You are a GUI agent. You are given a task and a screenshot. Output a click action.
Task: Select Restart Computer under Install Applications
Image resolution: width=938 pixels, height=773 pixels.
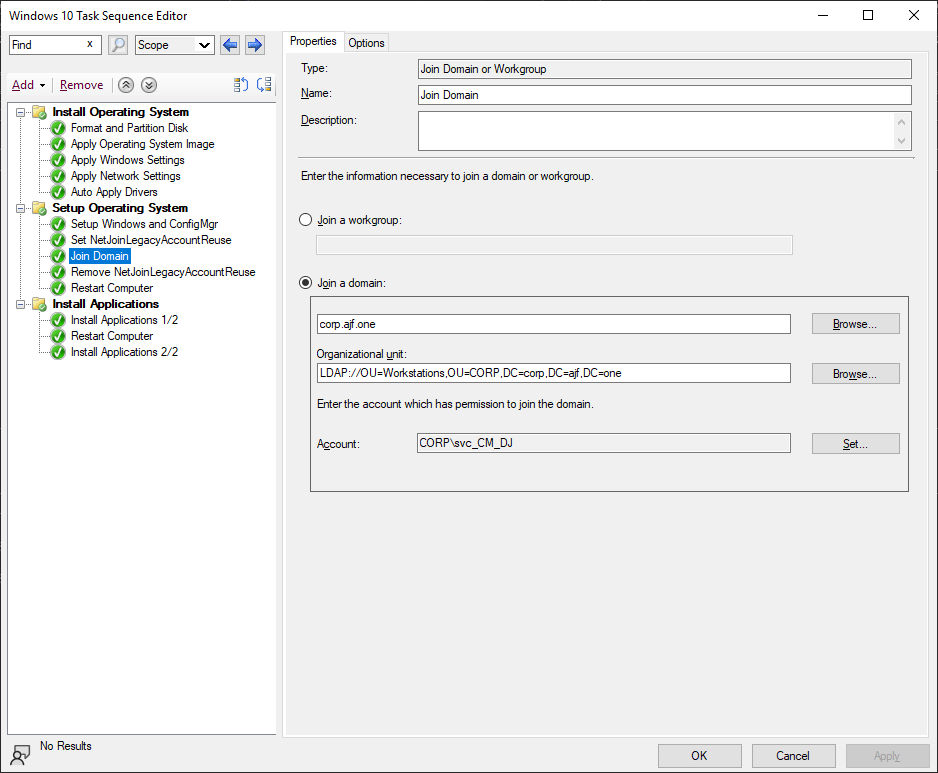112,336
